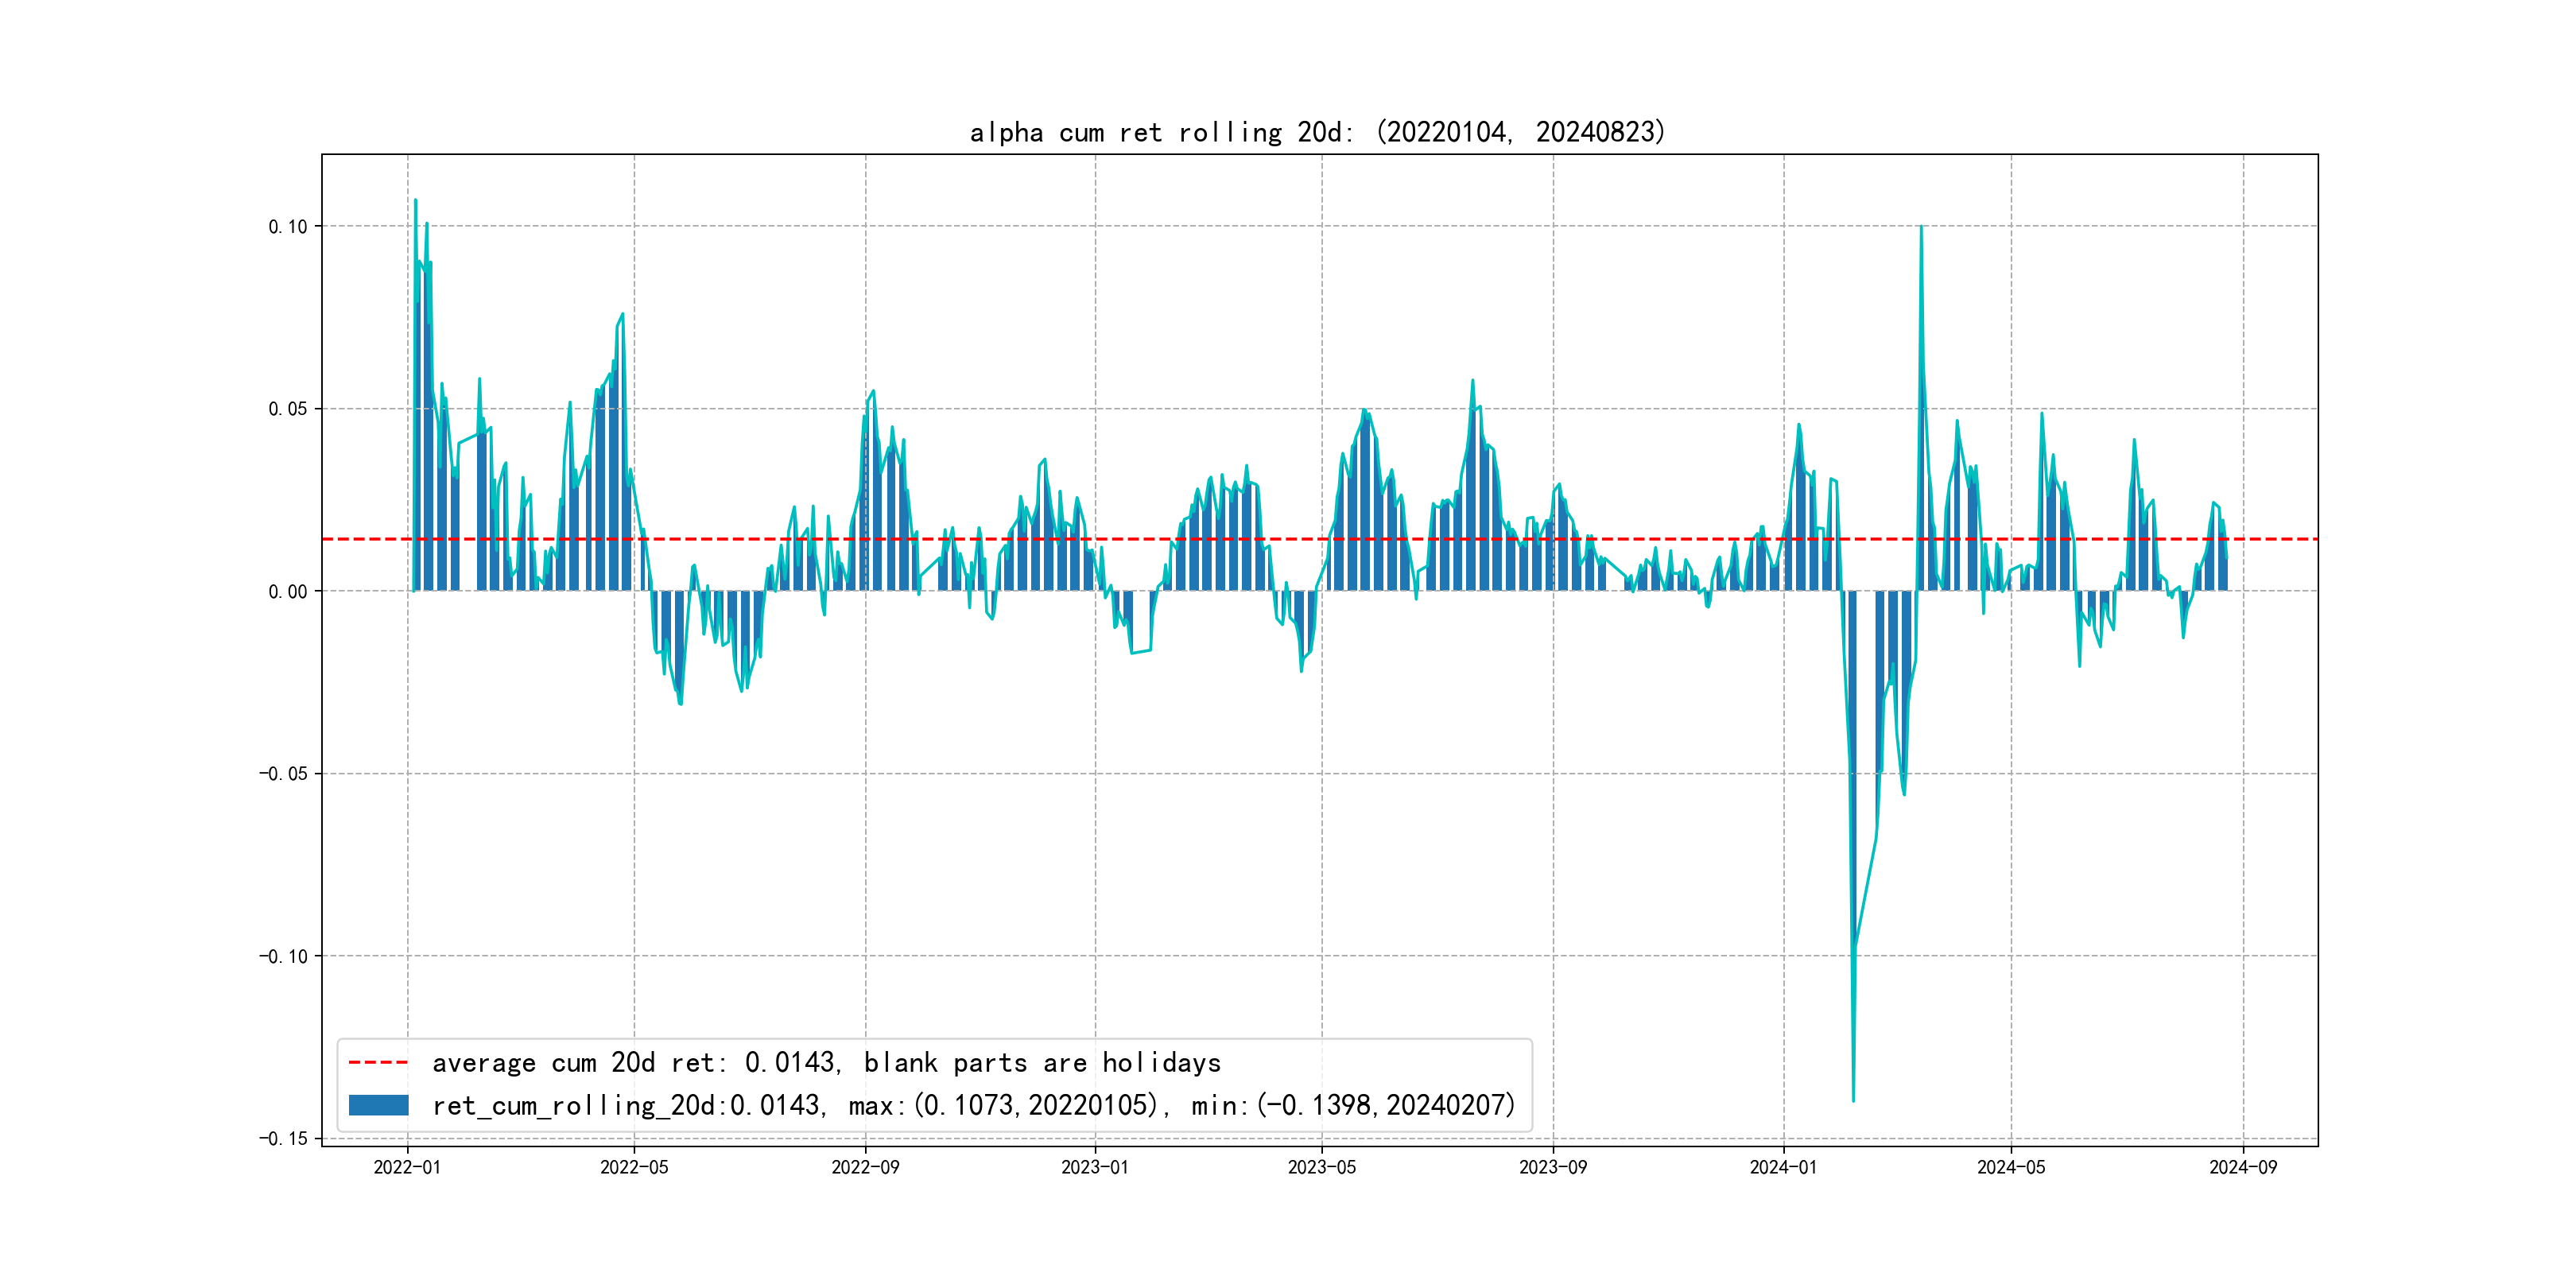Click the -0.10 y-axis tick label

[x=283, y=957]
